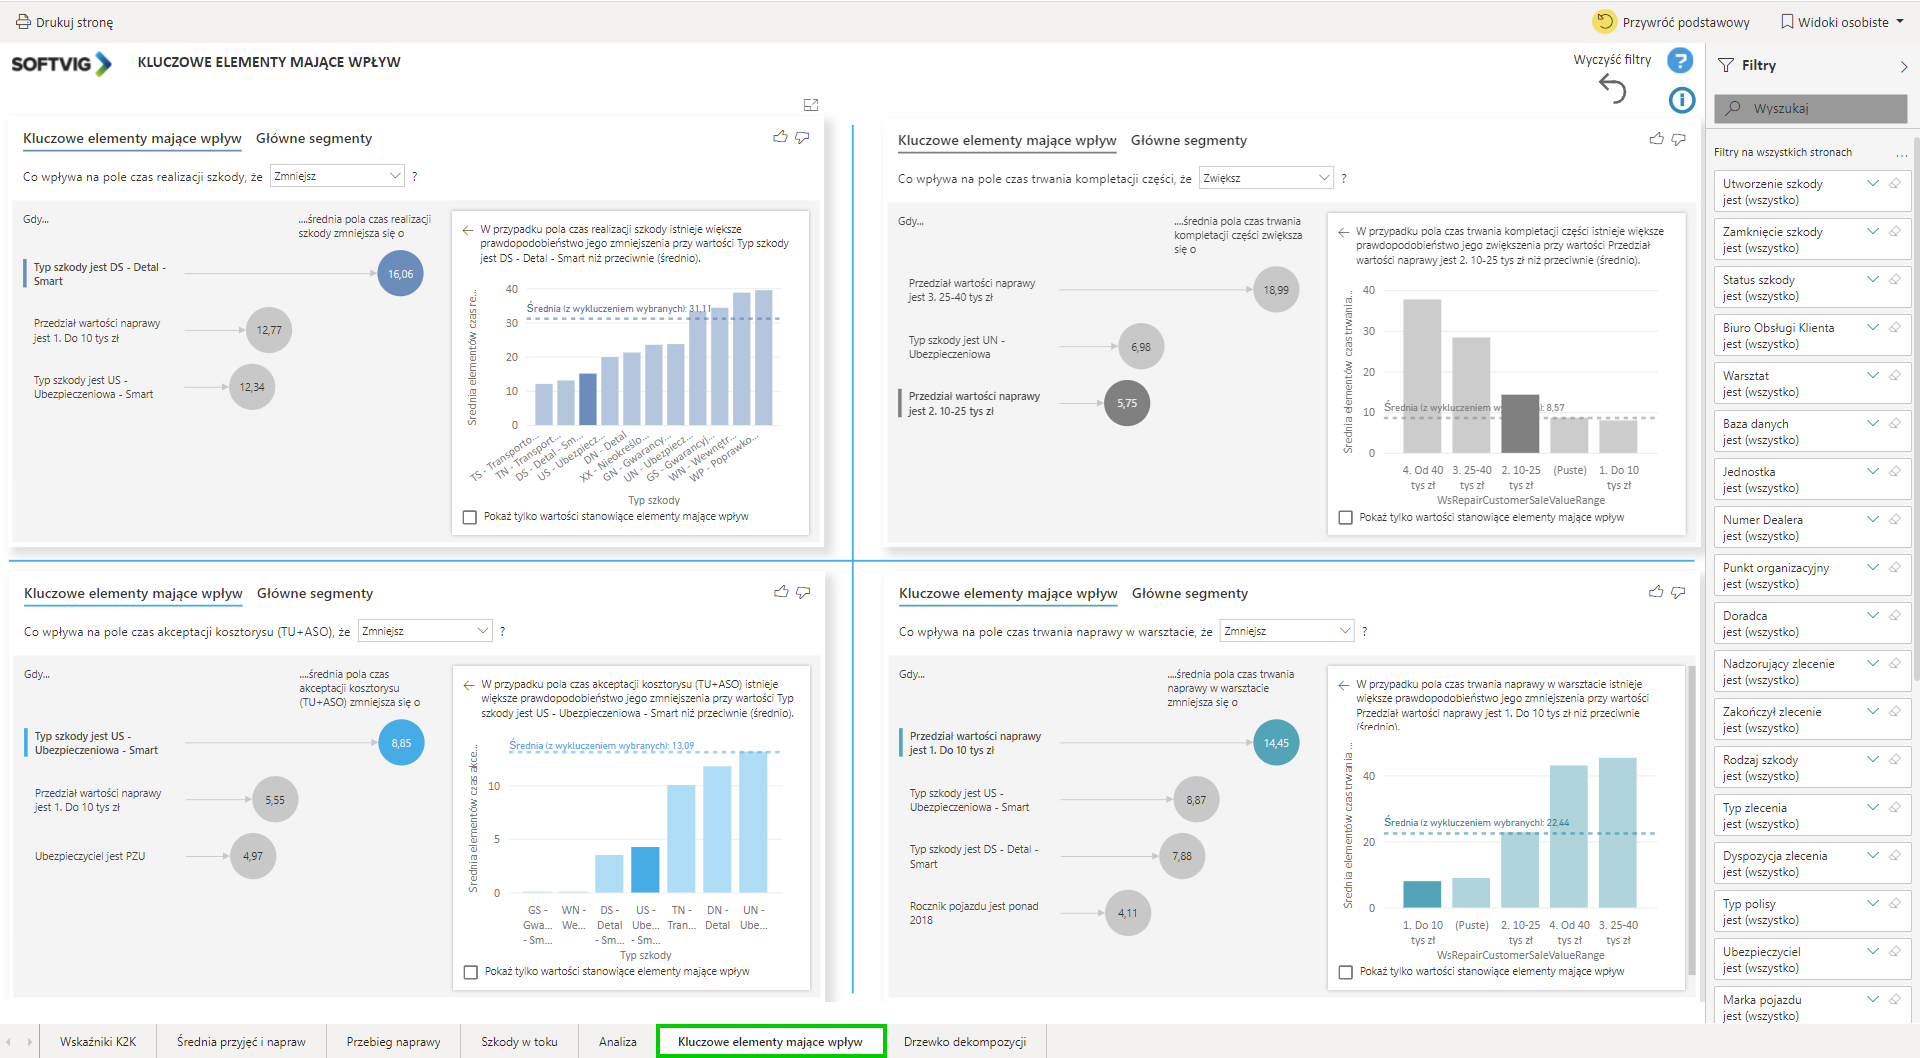Click thumbs up icon in top-left visual
The image size is (1920, 1058).
(780, 137)
